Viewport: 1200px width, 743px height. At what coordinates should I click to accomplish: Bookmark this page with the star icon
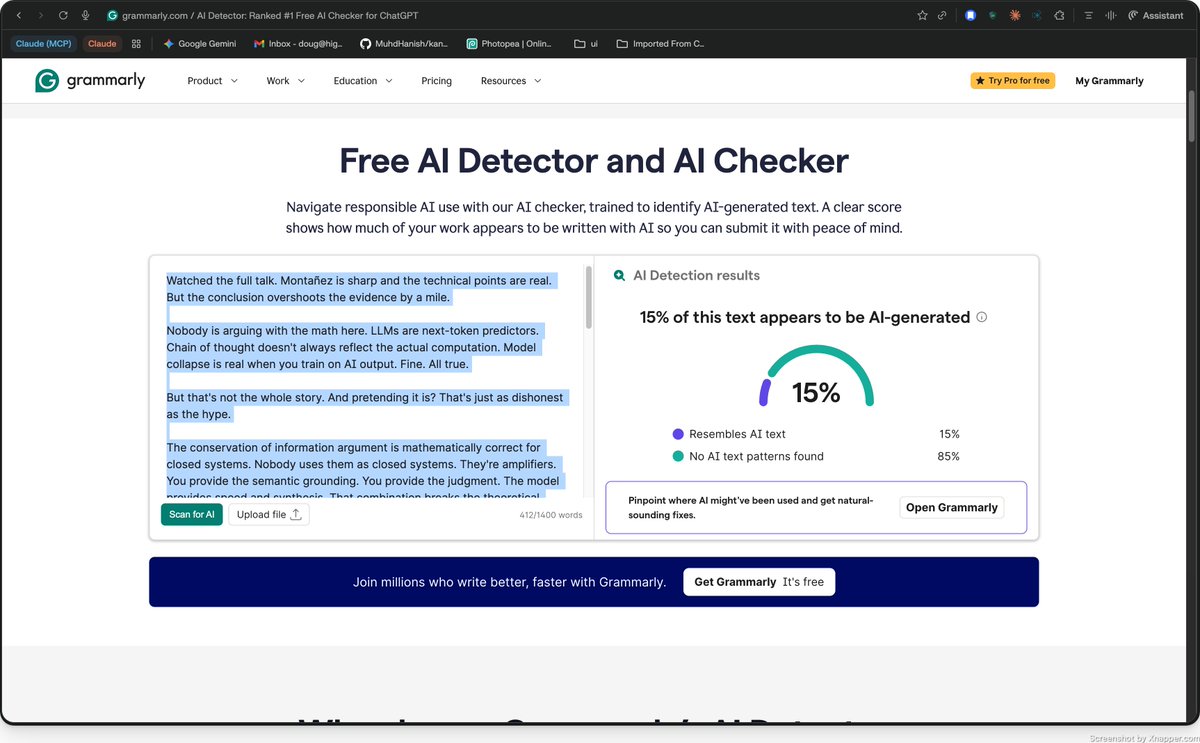click(922, 15)
